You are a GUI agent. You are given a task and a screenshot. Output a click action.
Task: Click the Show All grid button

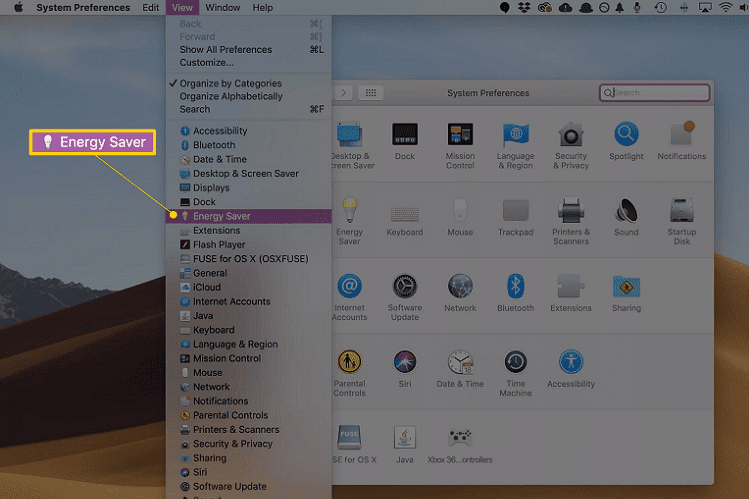coord(371,93)
